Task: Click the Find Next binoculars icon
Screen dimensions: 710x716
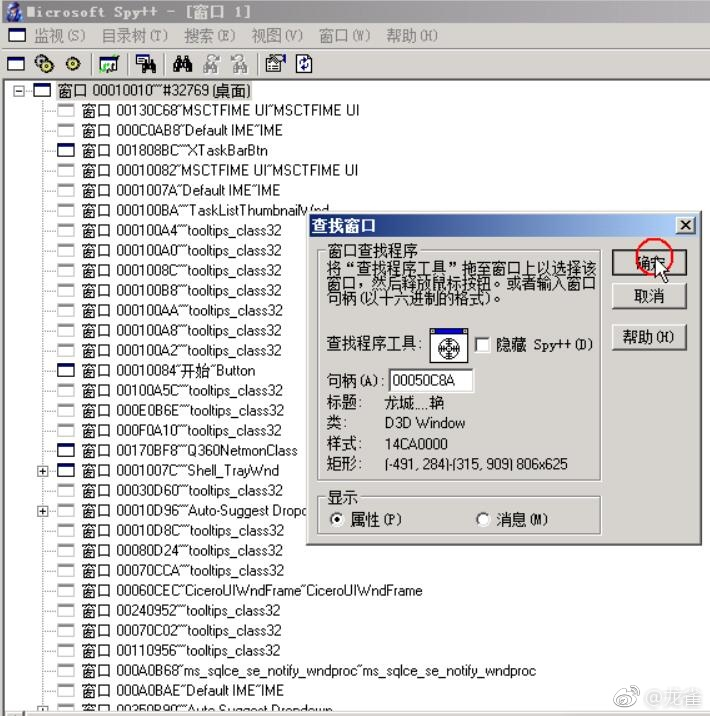Action: [211, 63]
